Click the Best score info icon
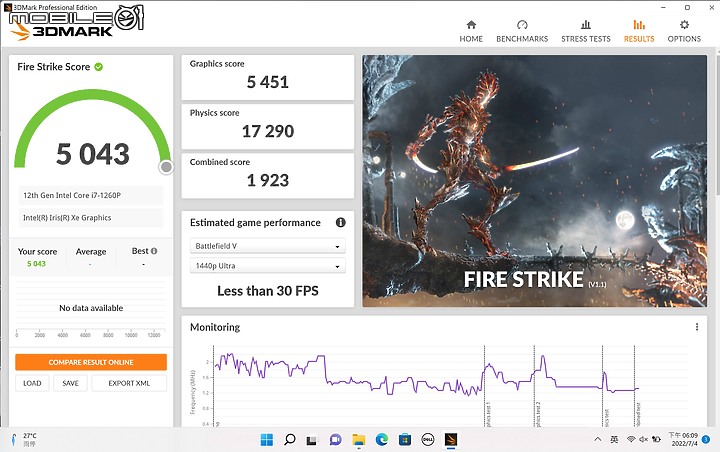 point(154,251)
